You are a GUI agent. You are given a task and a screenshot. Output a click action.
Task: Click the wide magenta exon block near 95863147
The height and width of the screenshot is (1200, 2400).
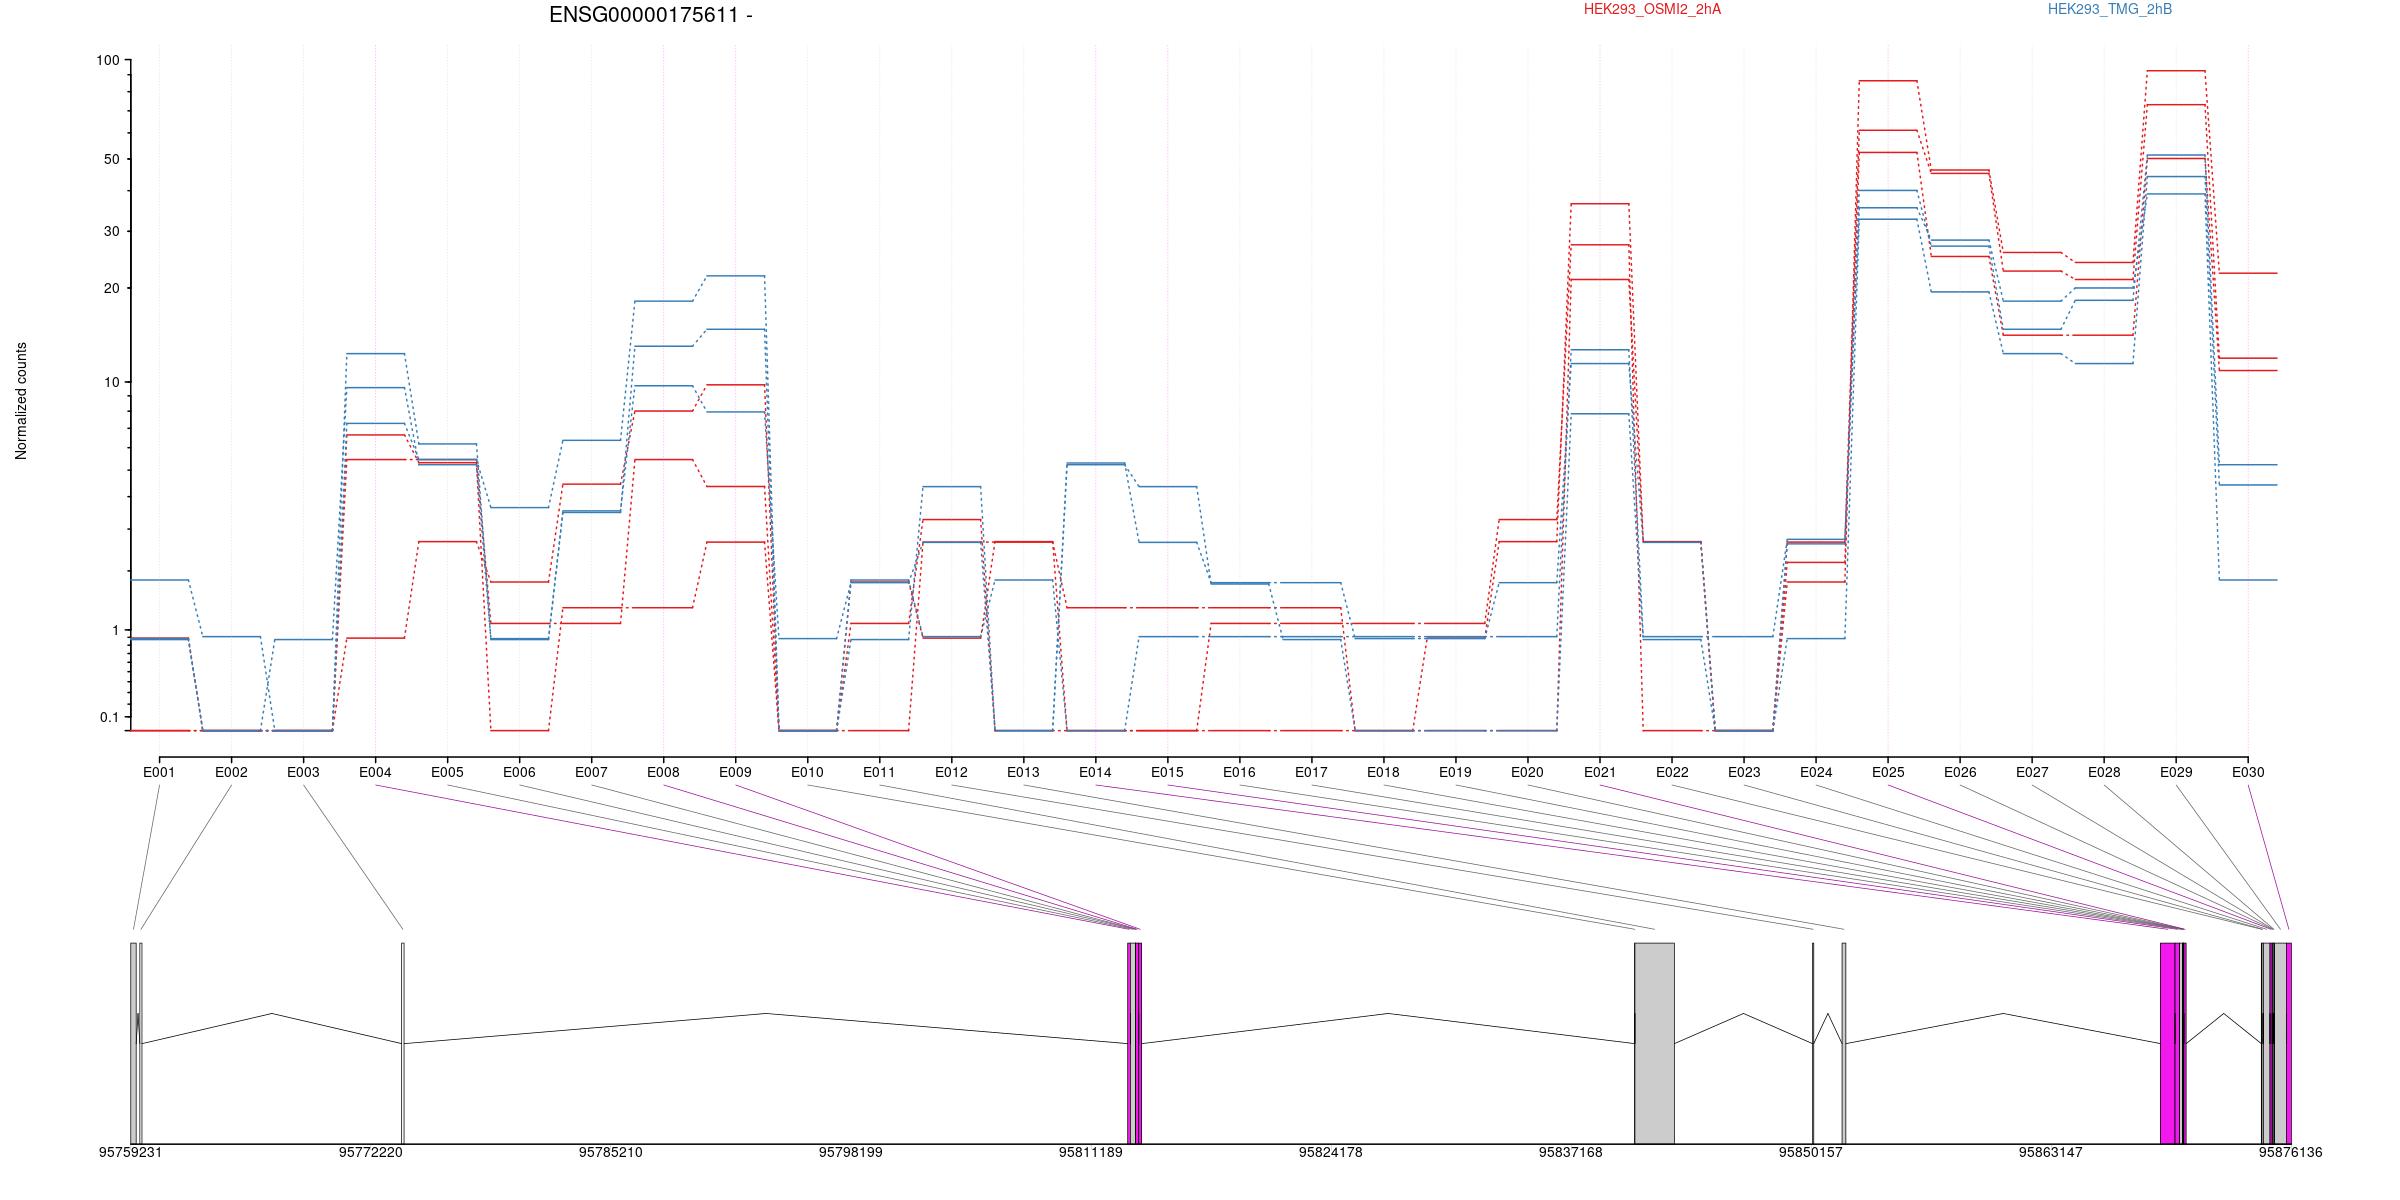coord(2168,1043)
